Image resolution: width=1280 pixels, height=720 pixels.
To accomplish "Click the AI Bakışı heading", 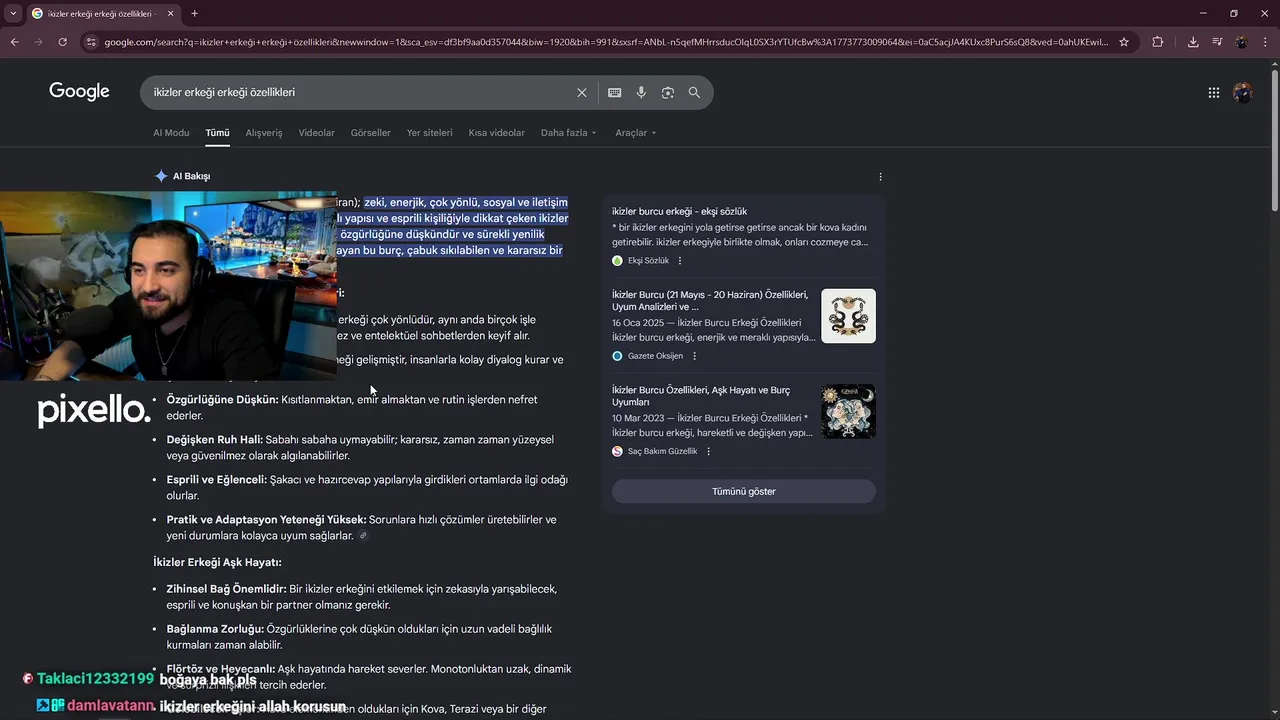I will (191, 176).
